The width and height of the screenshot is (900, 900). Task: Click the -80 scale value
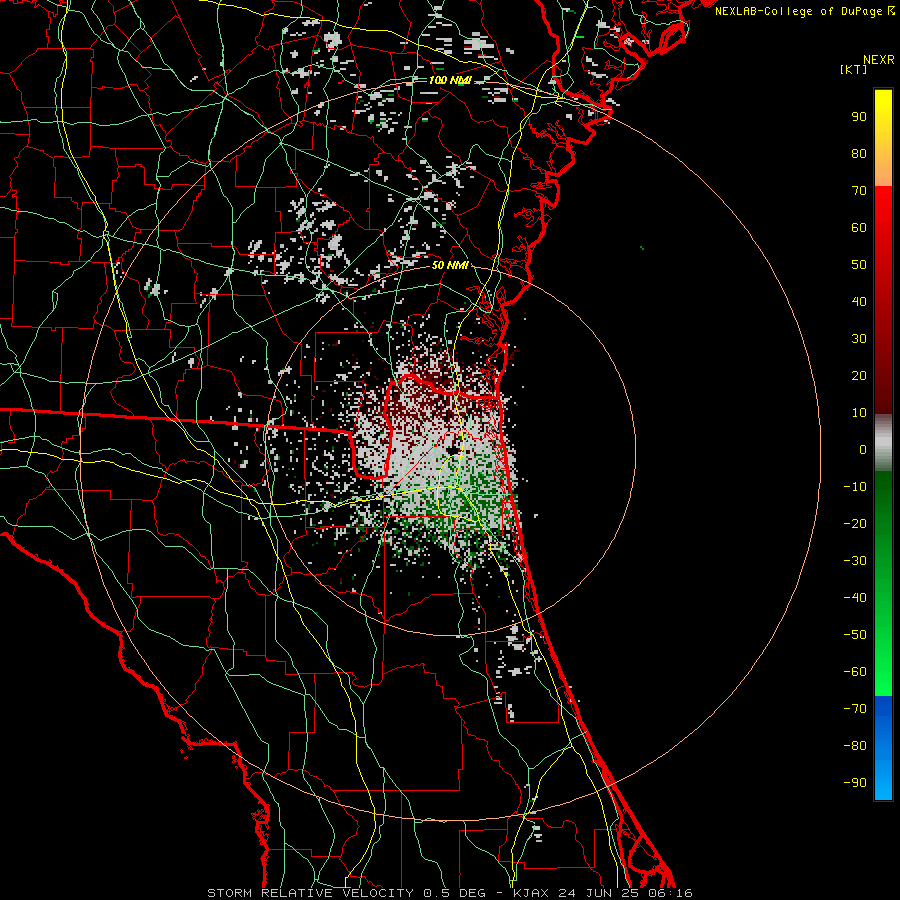[x=855, y=746]
